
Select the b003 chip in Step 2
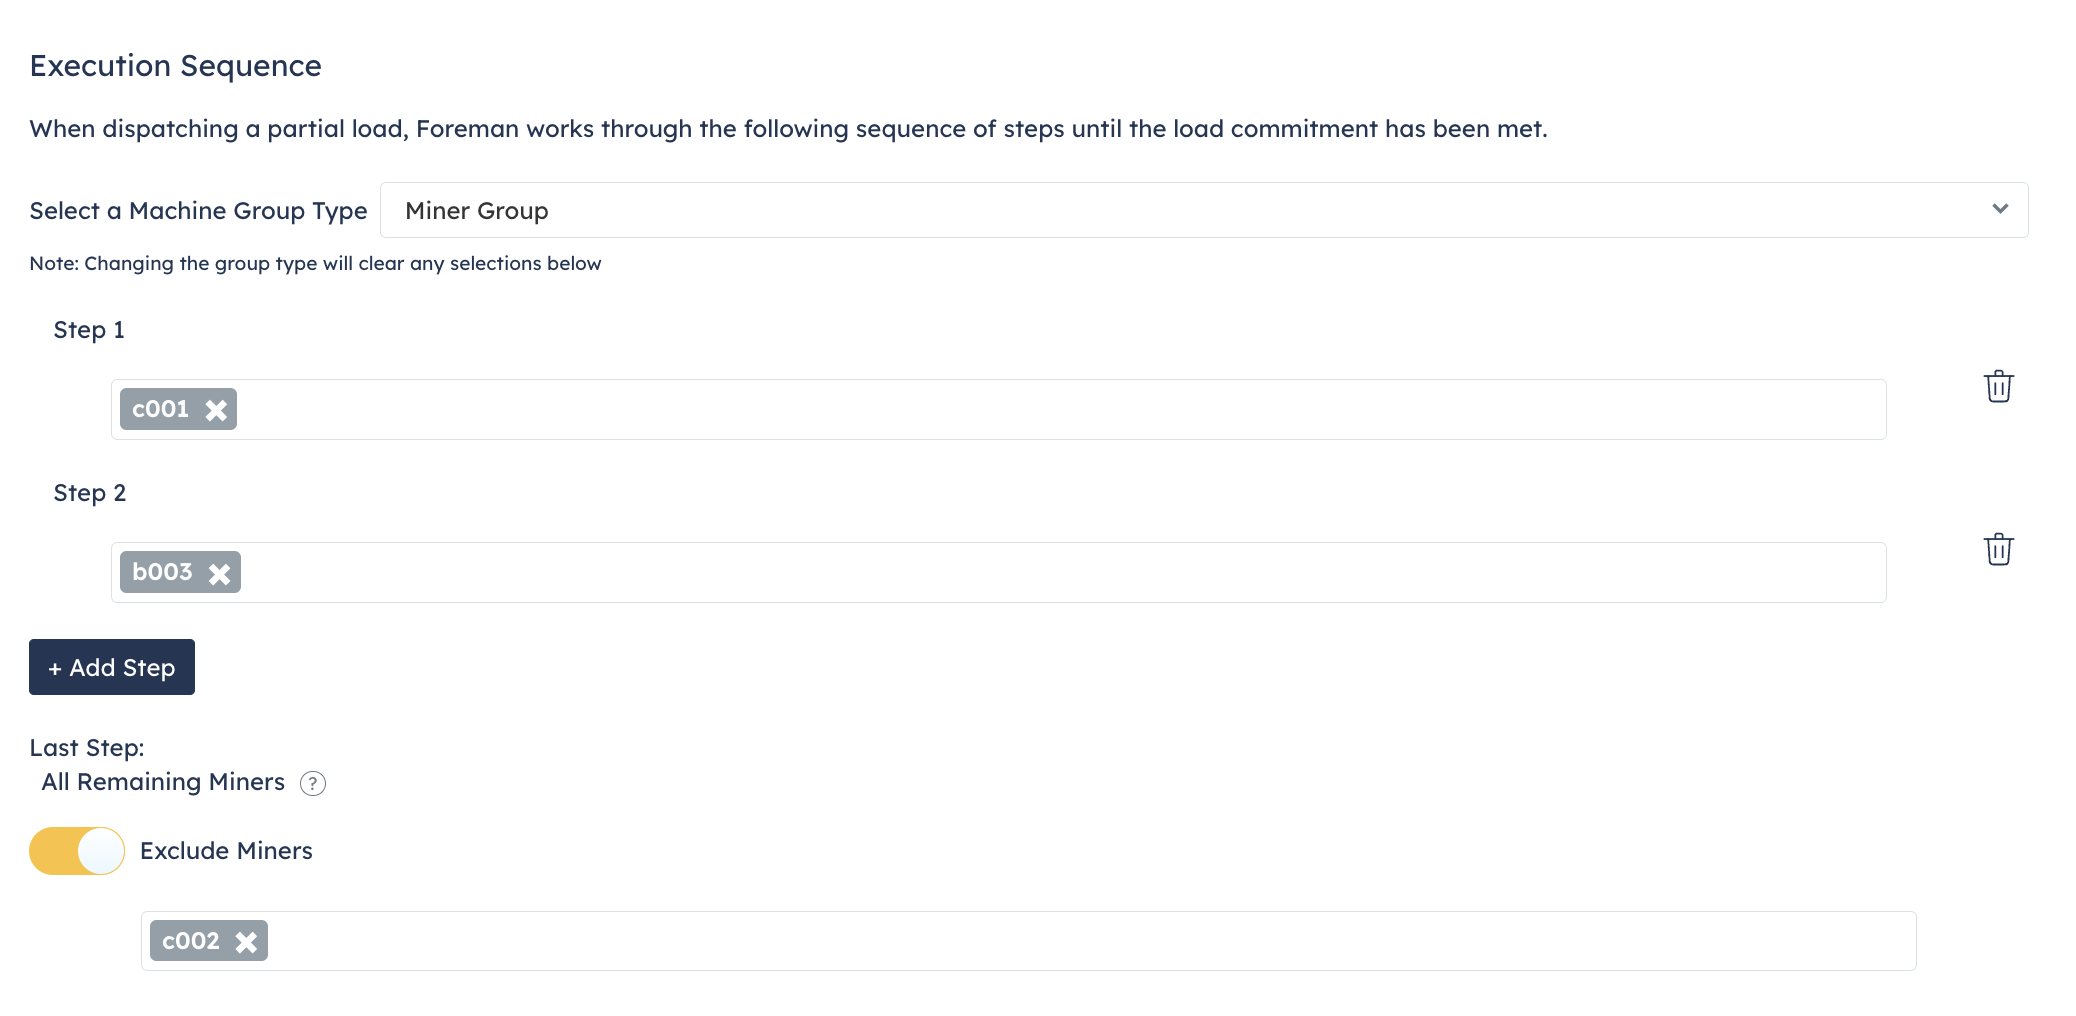(162, 572)
